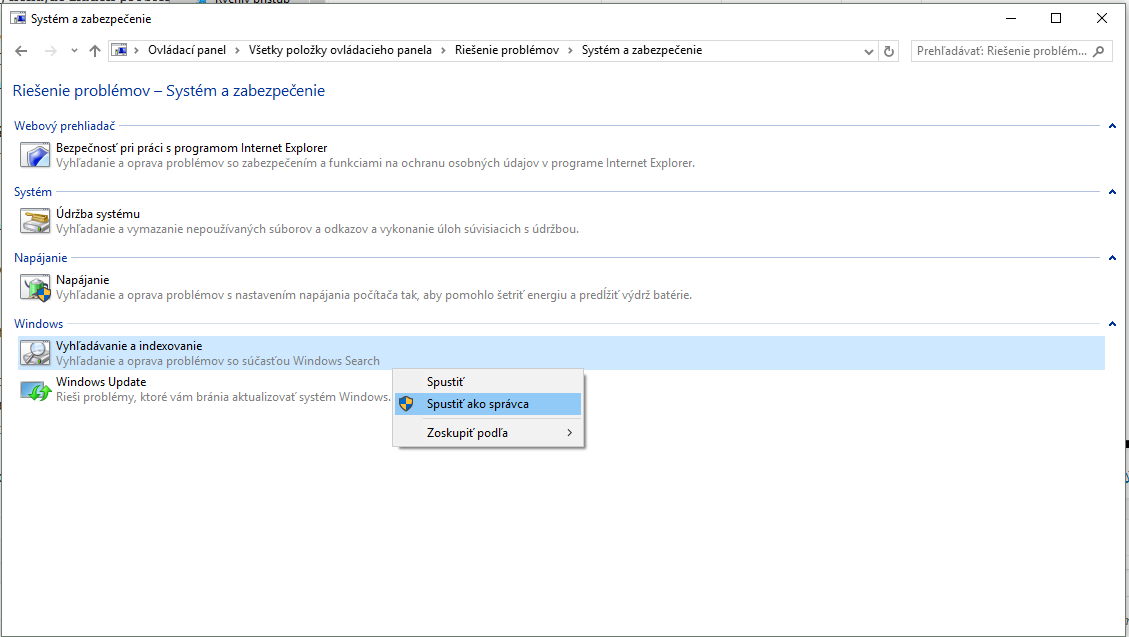Click Windows Search description under Vyhľadávanie a indexovanie
Viewport: 1129px width, 637px height.
[x=217, y=361]
